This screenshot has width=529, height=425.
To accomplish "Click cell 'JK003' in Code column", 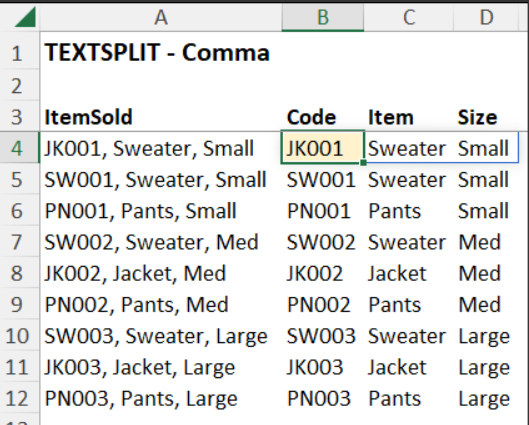I will pyautogui.click(x=323, y=367).
